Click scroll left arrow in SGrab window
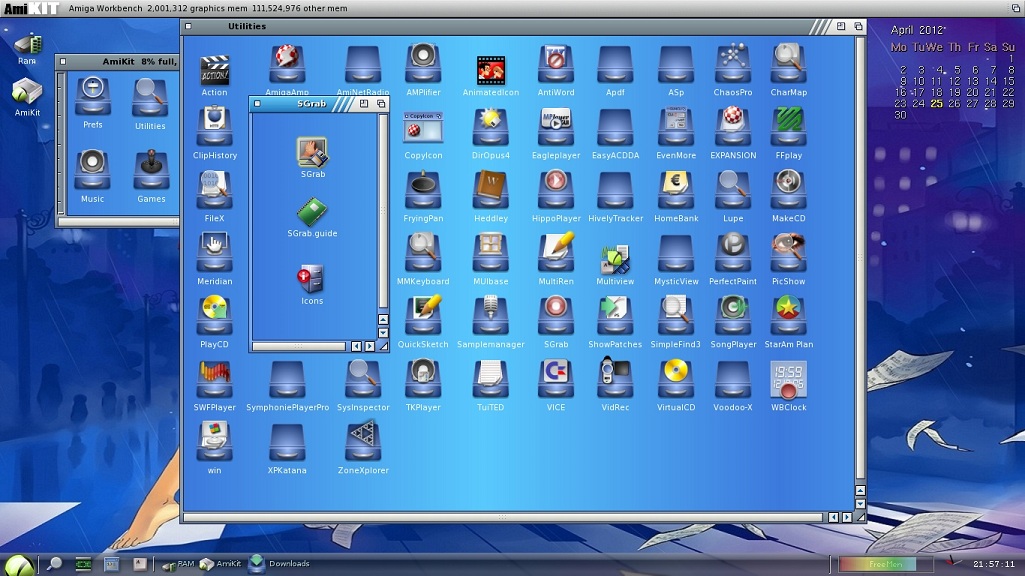 pos(356,346)
